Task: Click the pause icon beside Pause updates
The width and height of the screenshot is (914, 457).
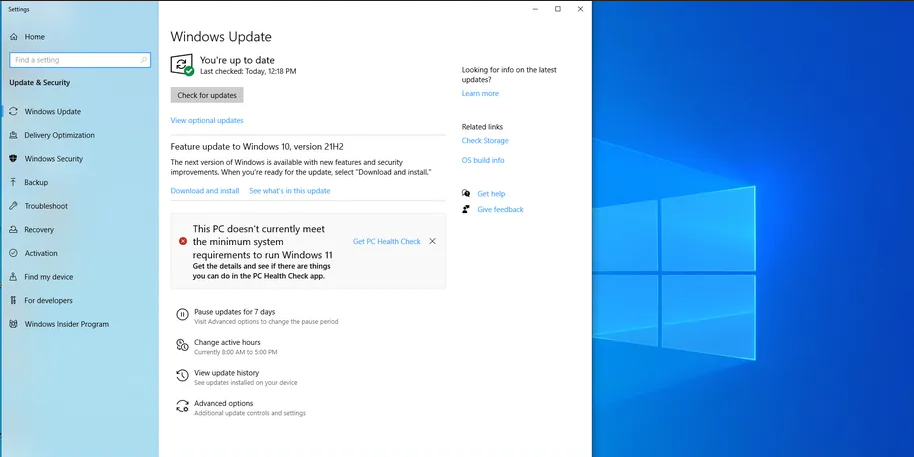Action: (182, 315)
